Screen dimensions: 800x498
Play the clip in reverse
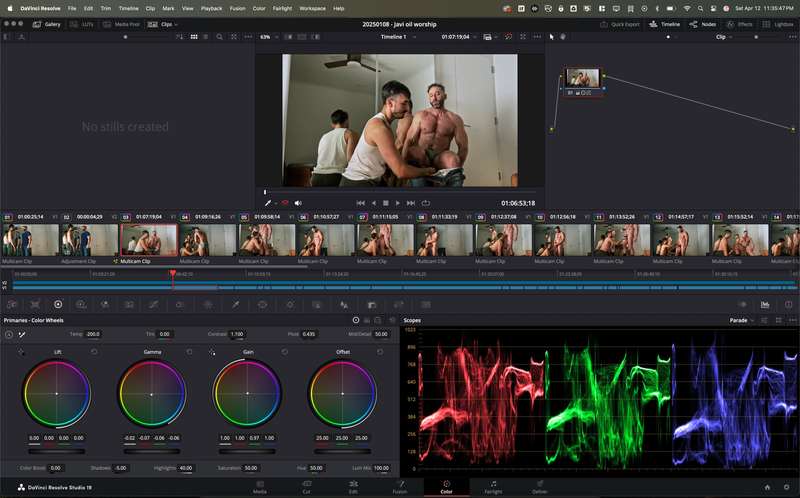[x=373, y=203]
